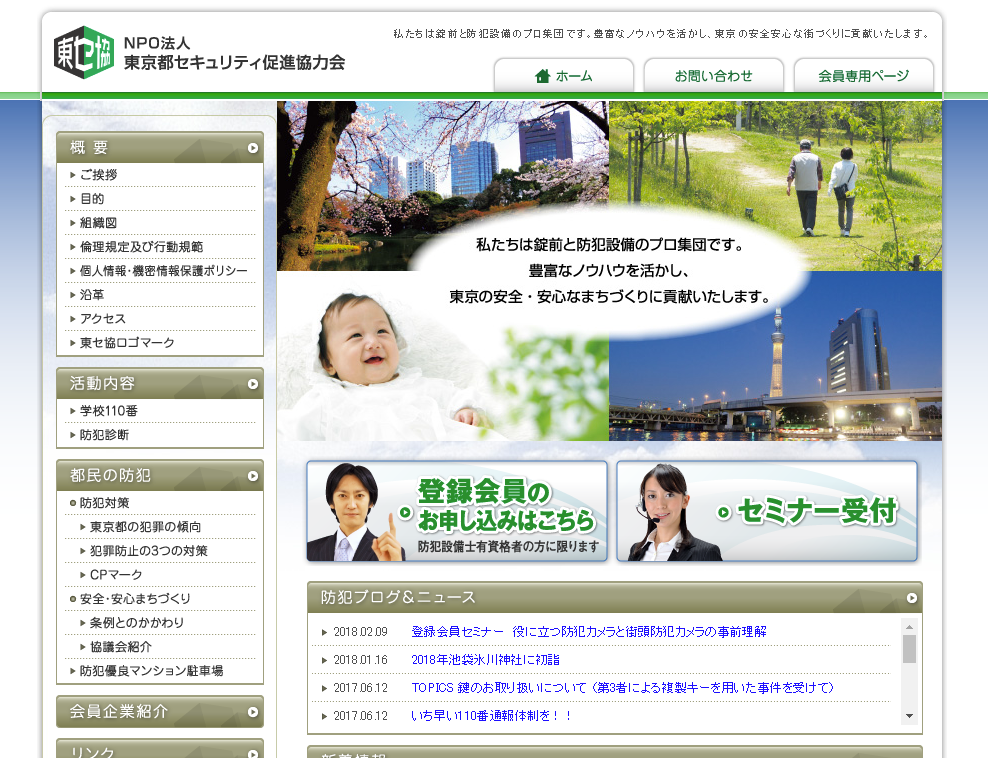Open the リンク sidebar section header
The width and height of the screenshot is (988, 758).
(x=160, y=749)
